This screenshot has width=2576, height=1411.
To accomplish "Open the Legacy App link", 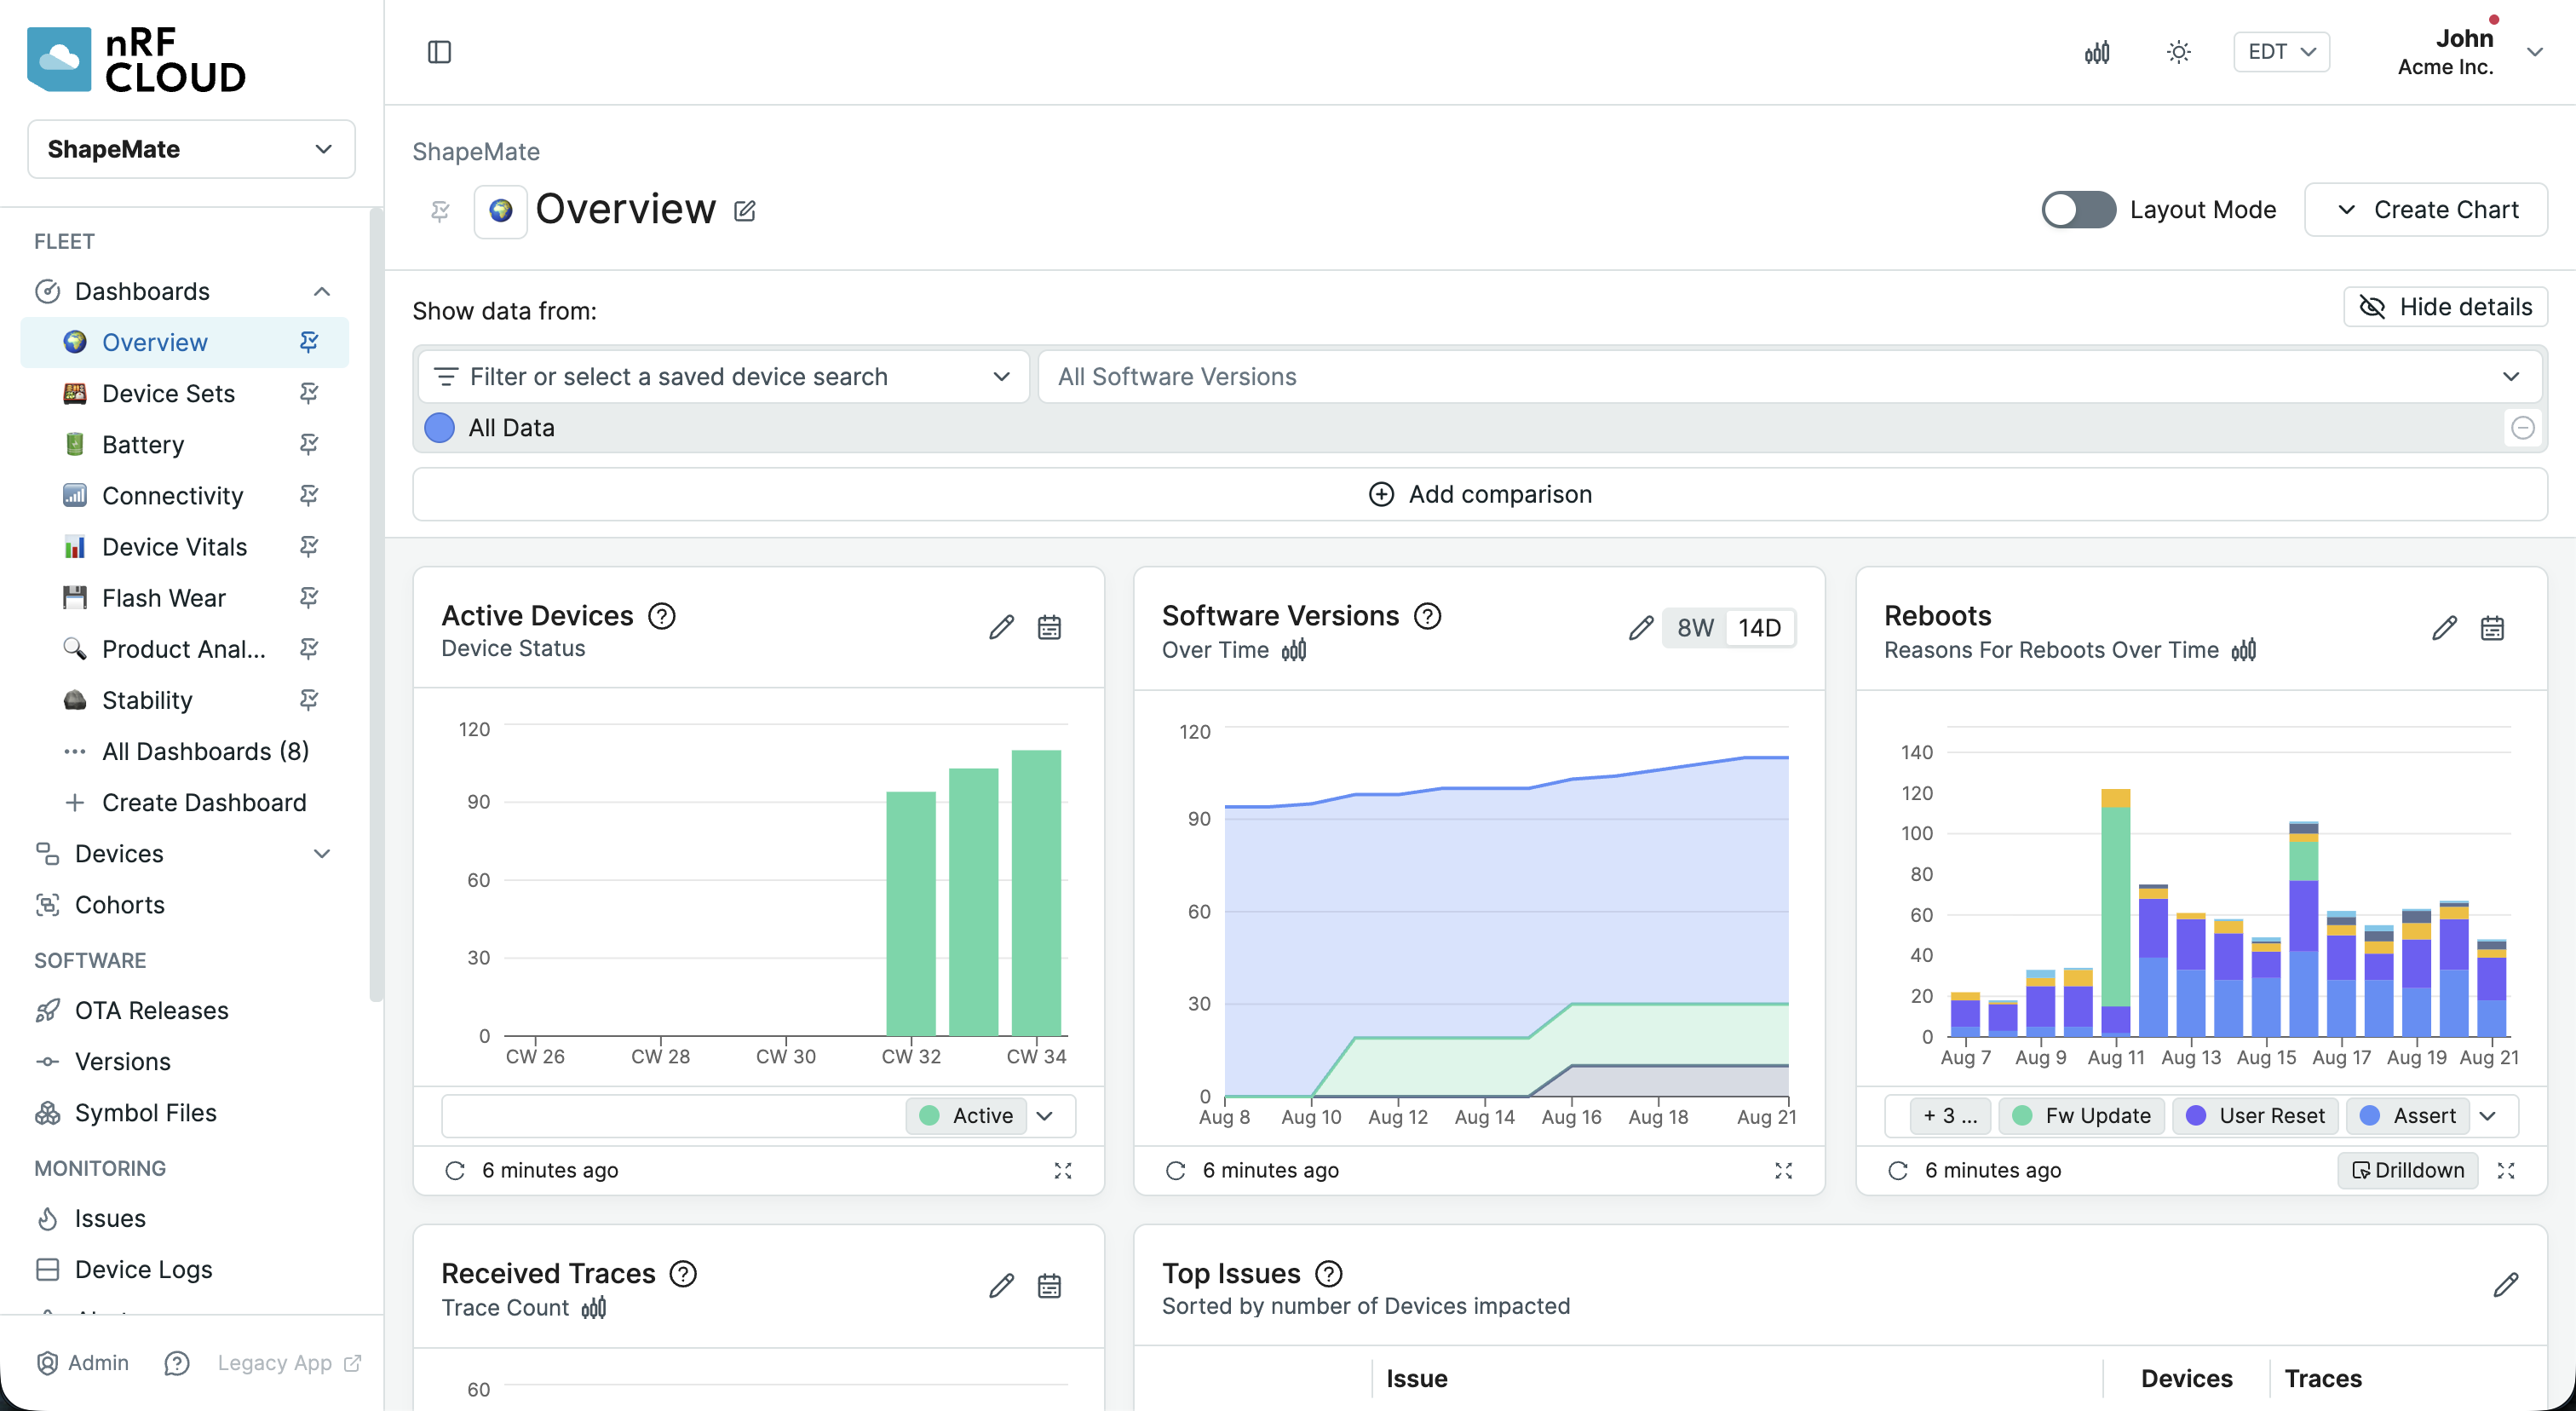I will (289, 1362).
